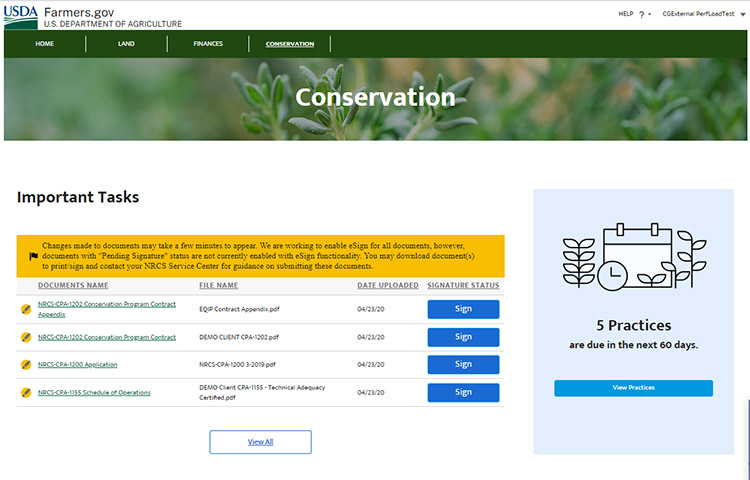
Task: Click the flag icon in yellow notice banner
Action: pos(33,256)
